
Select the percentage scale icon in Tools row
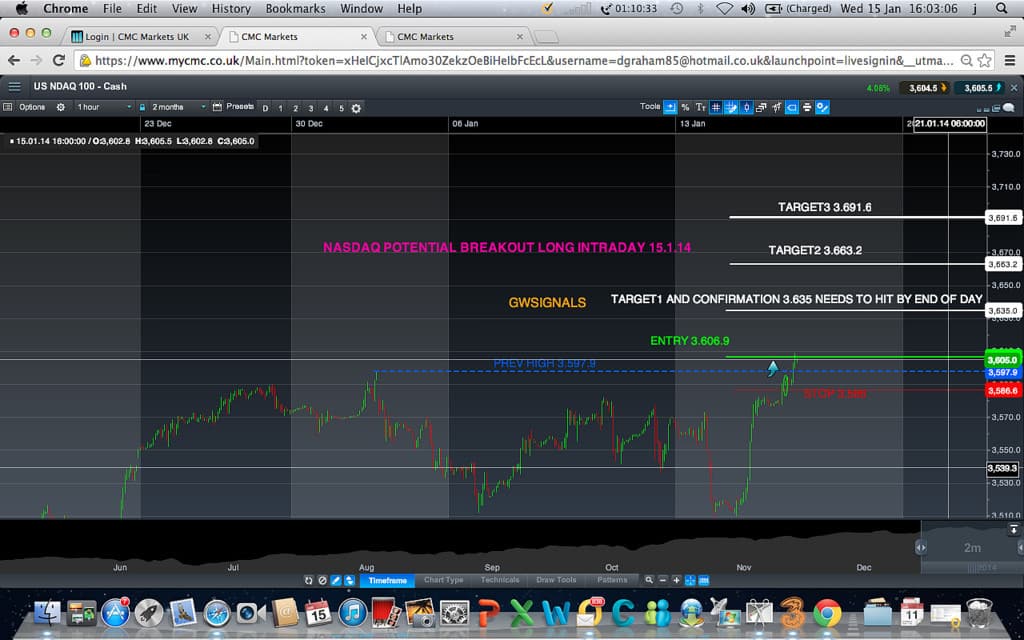[686, 107]
